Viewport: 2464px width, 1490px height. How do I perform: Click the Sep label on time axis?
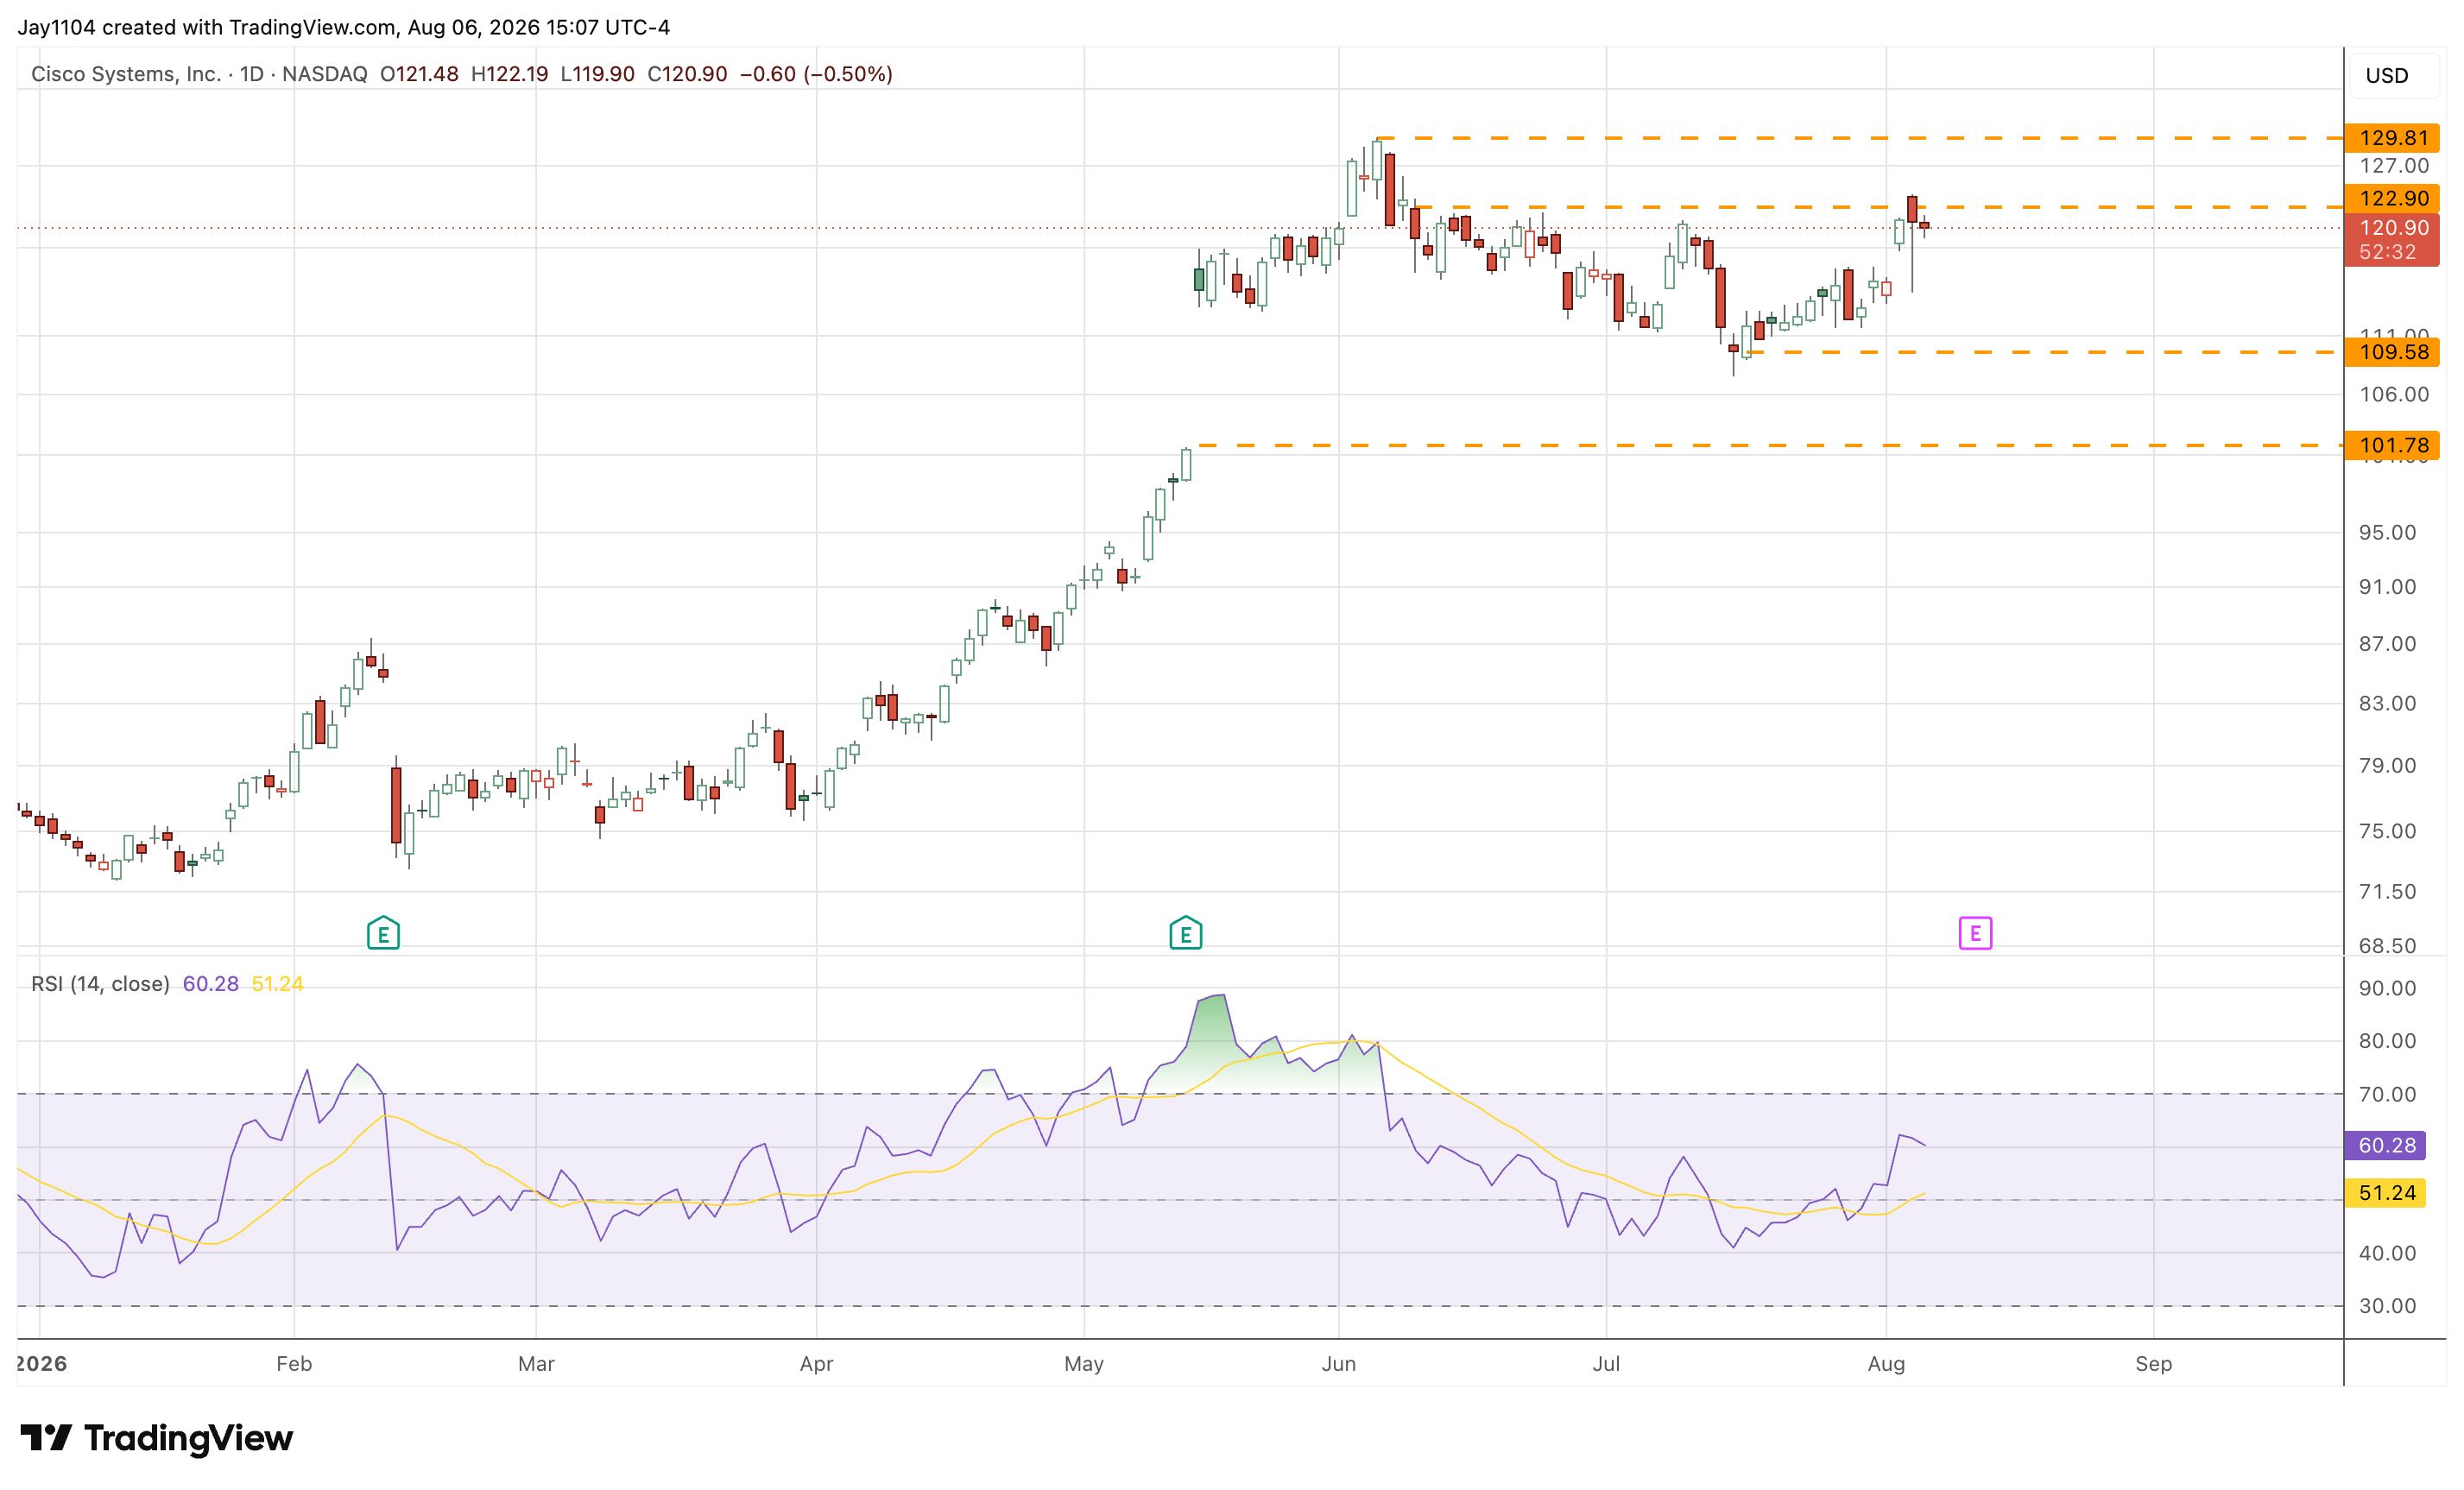2153,1364
